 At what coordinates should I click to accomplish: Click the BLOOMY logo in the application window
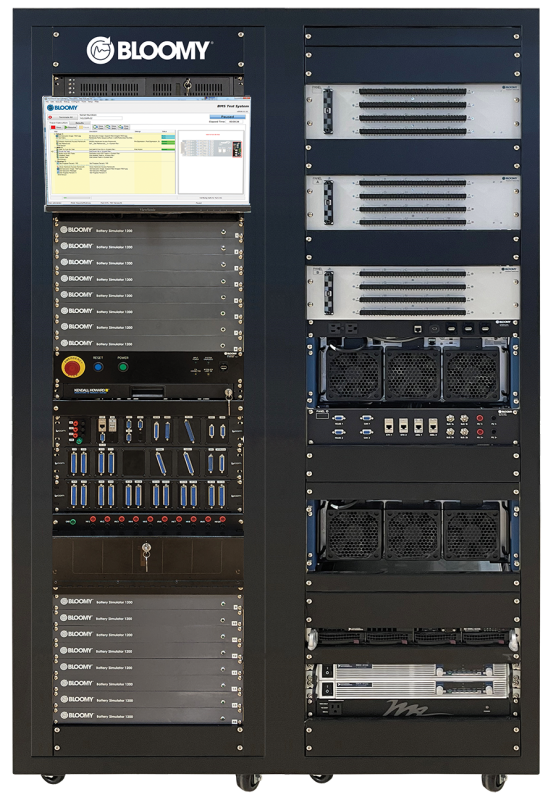62,108
